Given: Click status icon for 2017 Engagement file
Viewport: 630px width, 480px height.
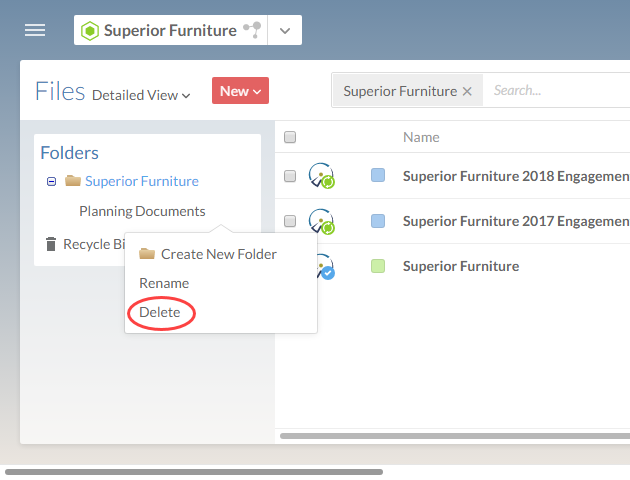Looking at the screenshot, I should tap(321, 221).
